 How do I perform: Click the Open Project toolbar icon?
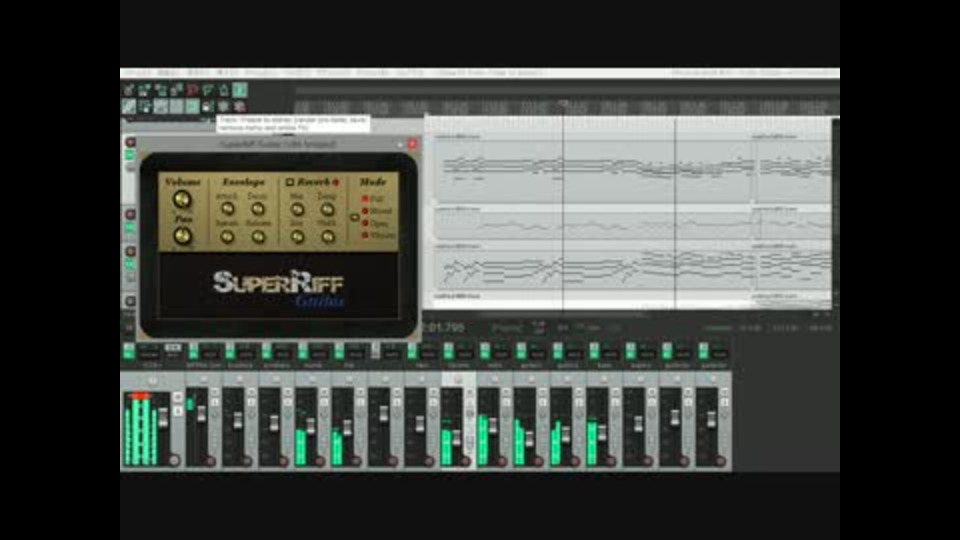[x=144, y=90]
